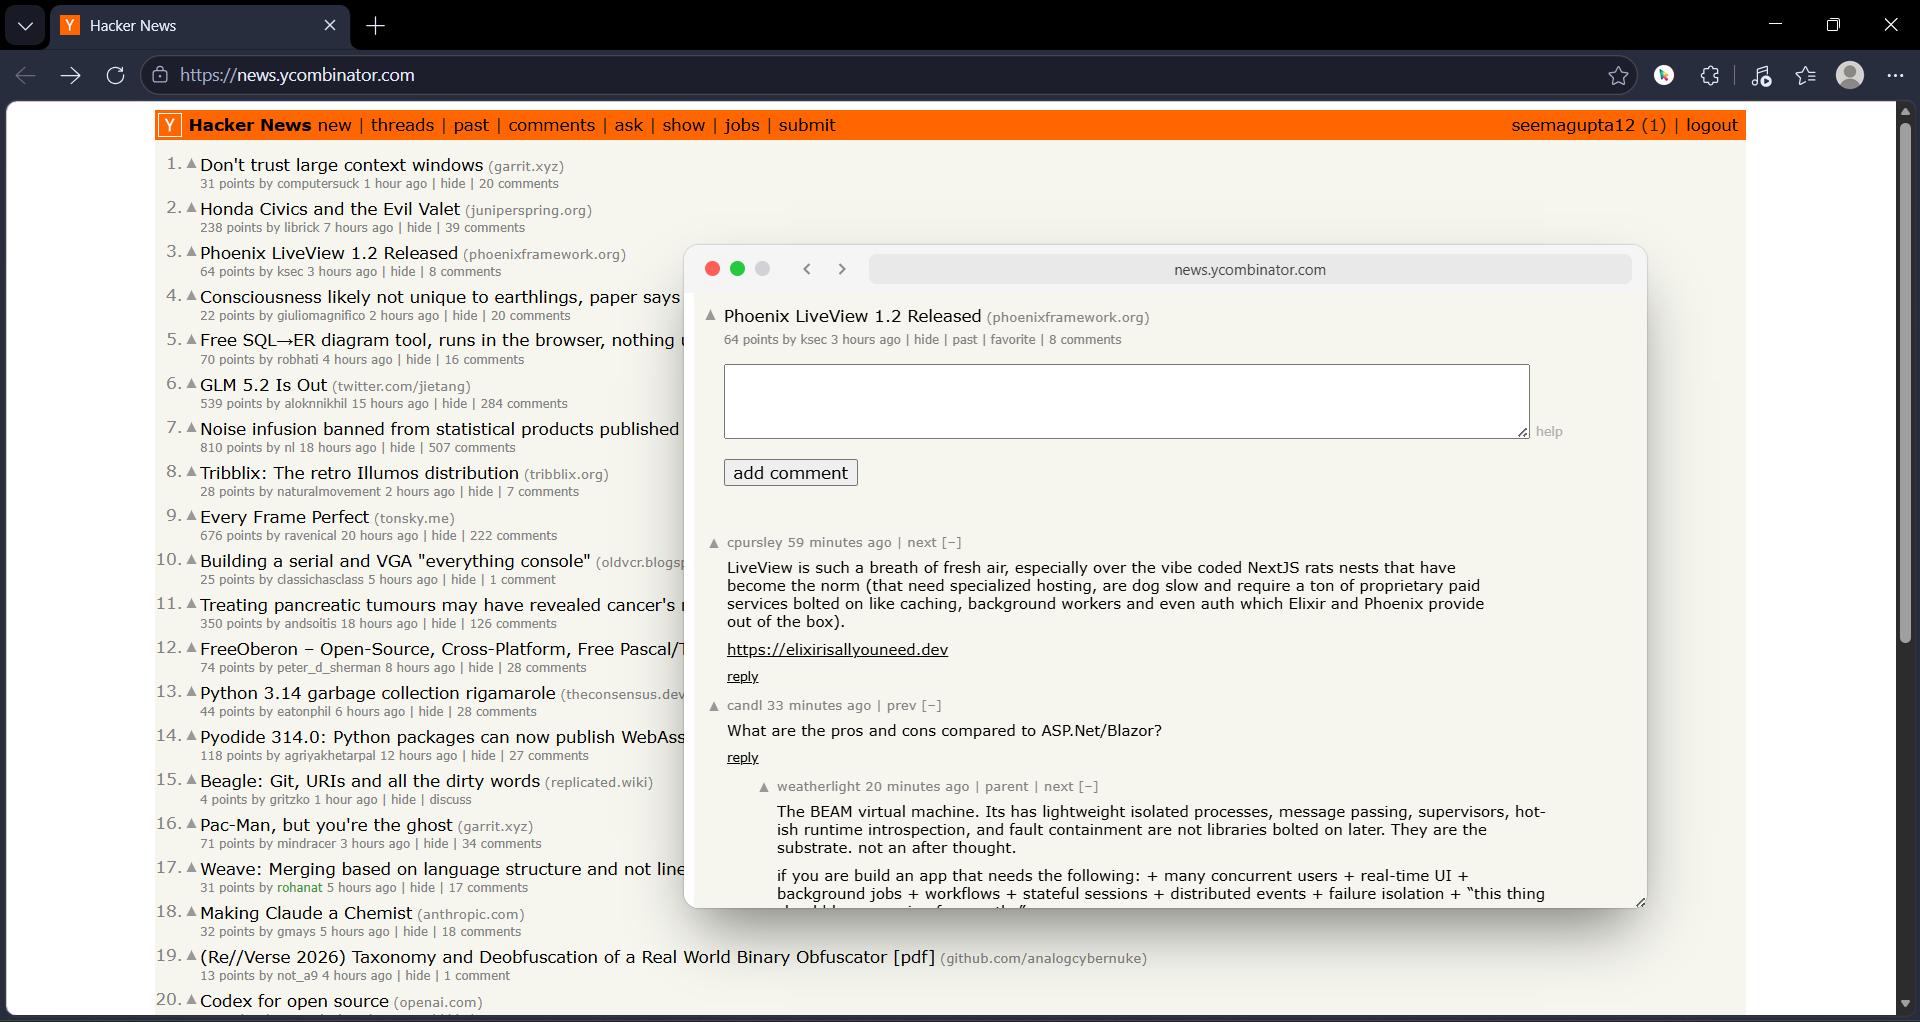Open browser favorites list icon
This screenshot has height=1022, width=1920.
(1805, 75)
